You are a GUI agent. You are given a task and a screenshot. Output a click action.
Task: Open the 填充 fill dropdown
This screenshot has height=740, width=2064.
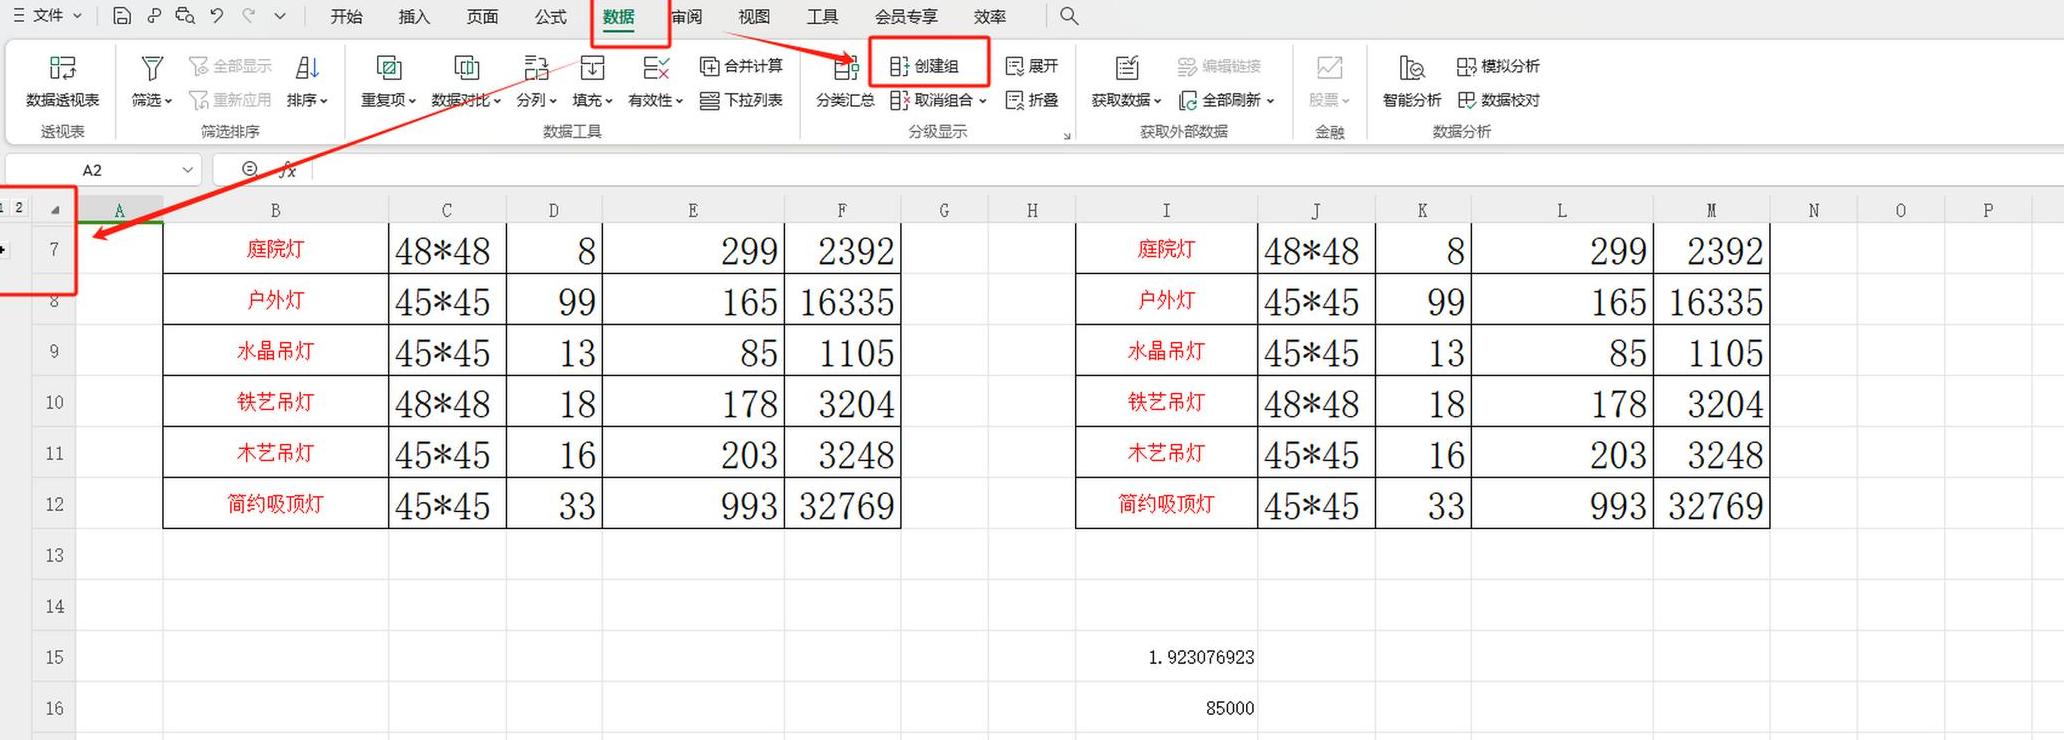pyautogui.click(x=592, y=100)
